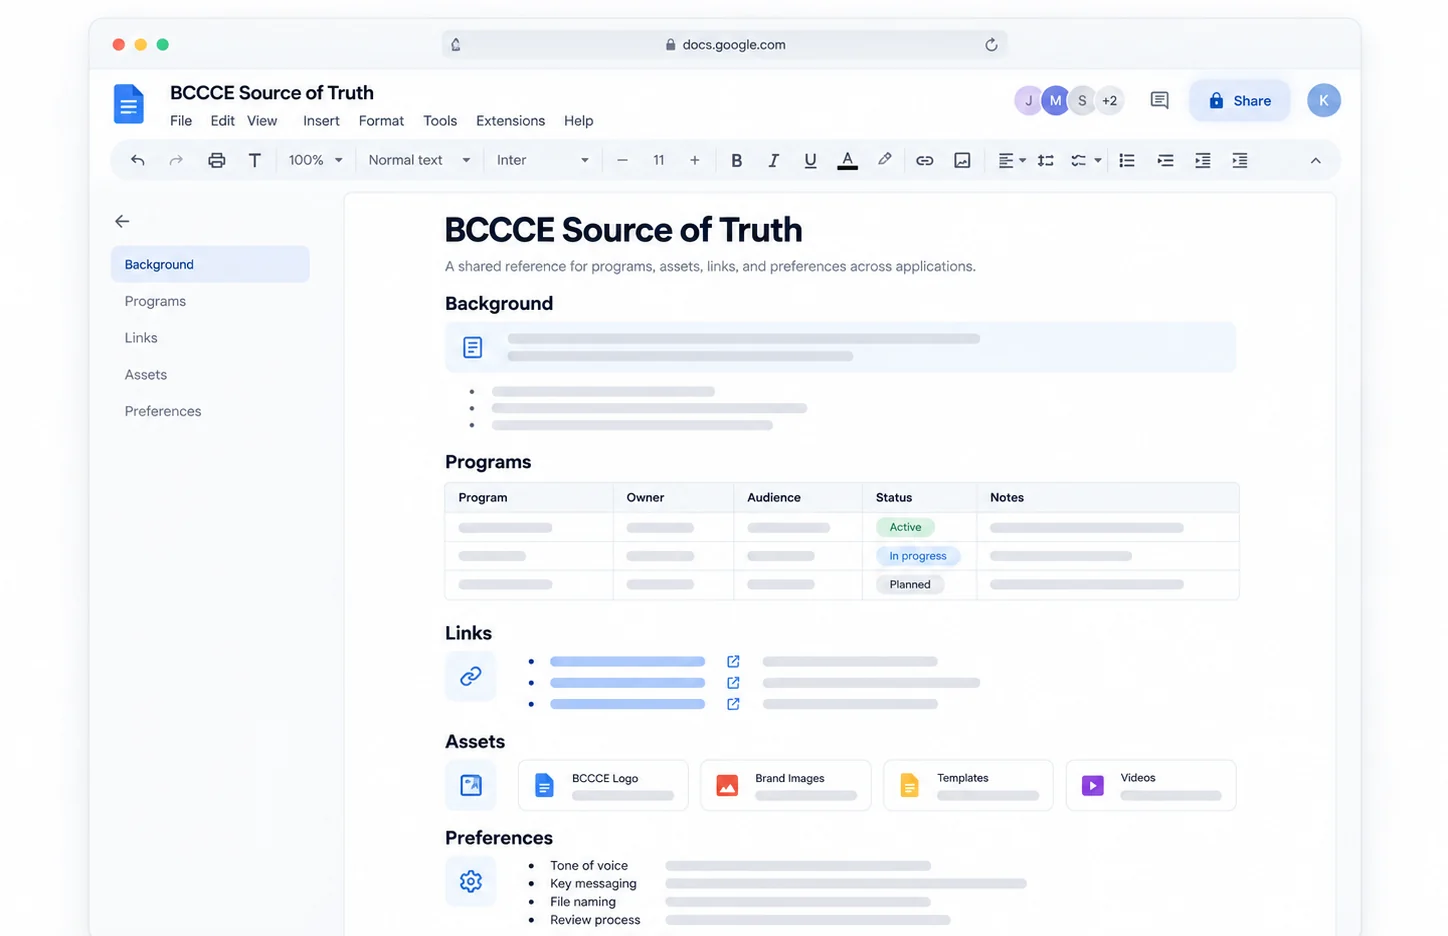Click the chain icon beside the Links list
This screenshot has width=1448, height=936.
471,676
